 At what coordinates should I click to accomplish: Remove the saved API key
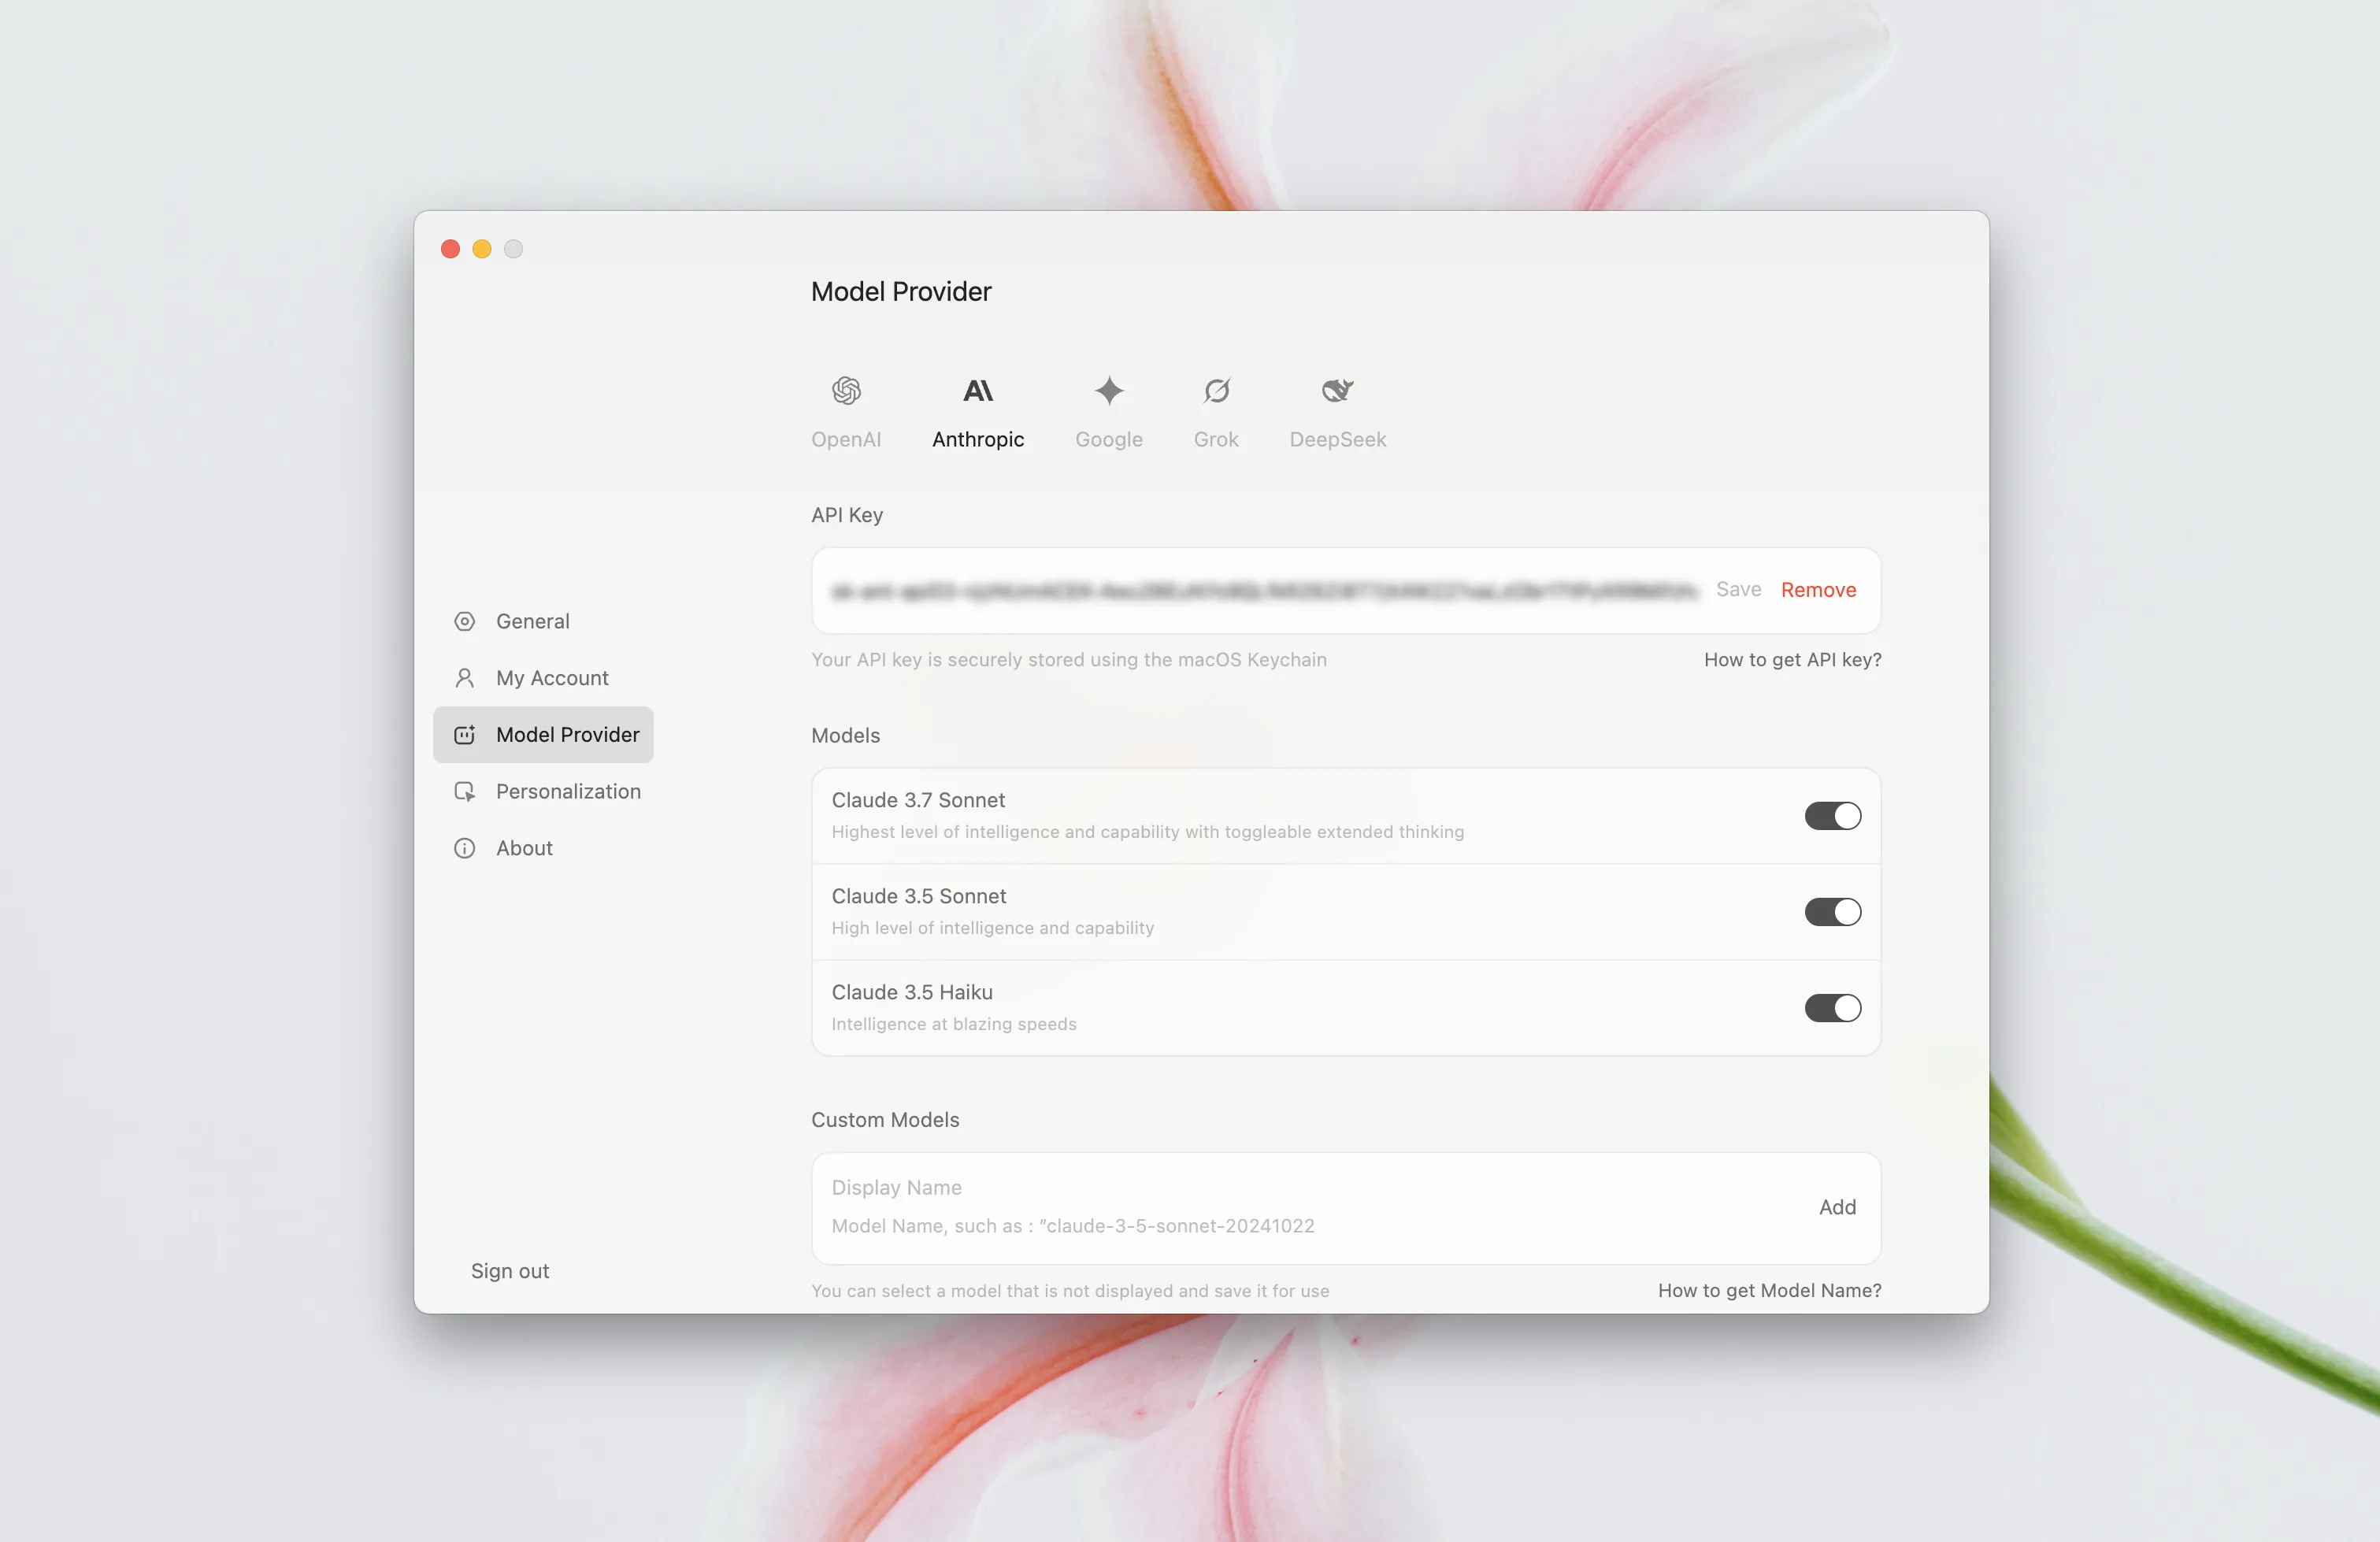pyautogui.click(x=1817, y=590)
